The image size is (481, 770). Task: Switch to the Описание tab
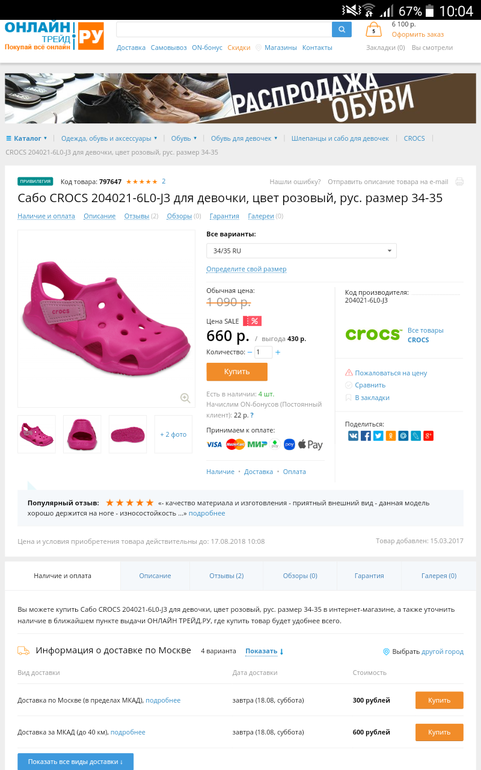click(155, 576)
